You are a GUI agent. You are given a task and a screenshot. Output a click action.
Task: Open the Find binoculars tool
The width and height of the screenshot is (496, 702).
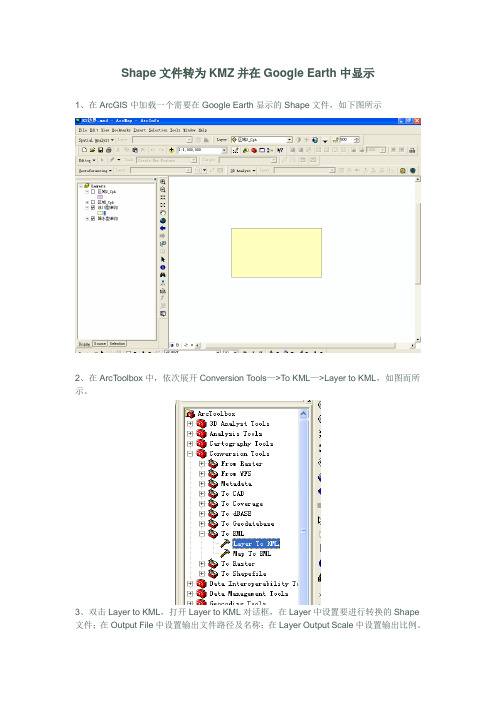163,275
